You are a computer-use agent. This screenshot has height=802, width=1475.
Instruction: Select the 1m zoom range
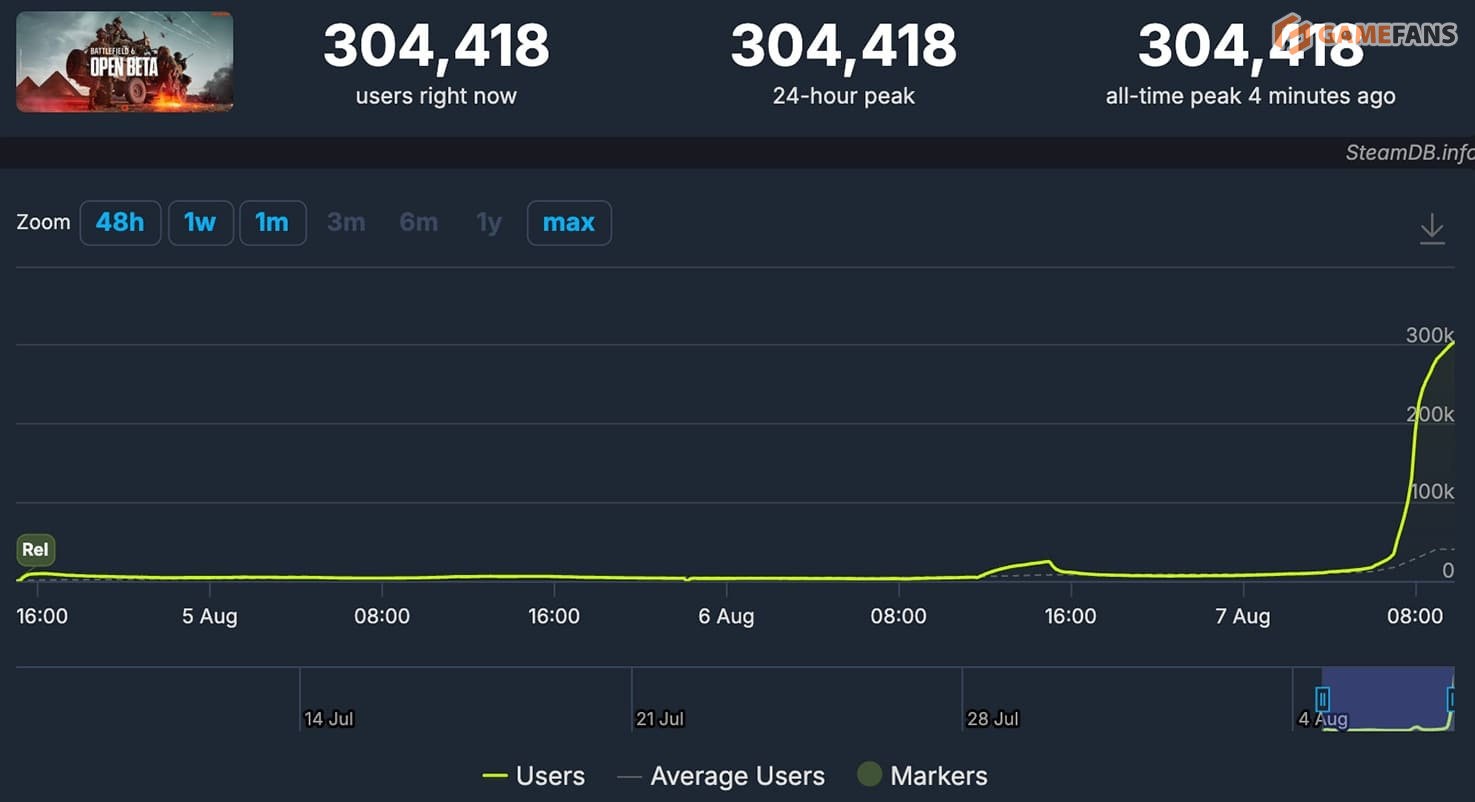(272, 222)
